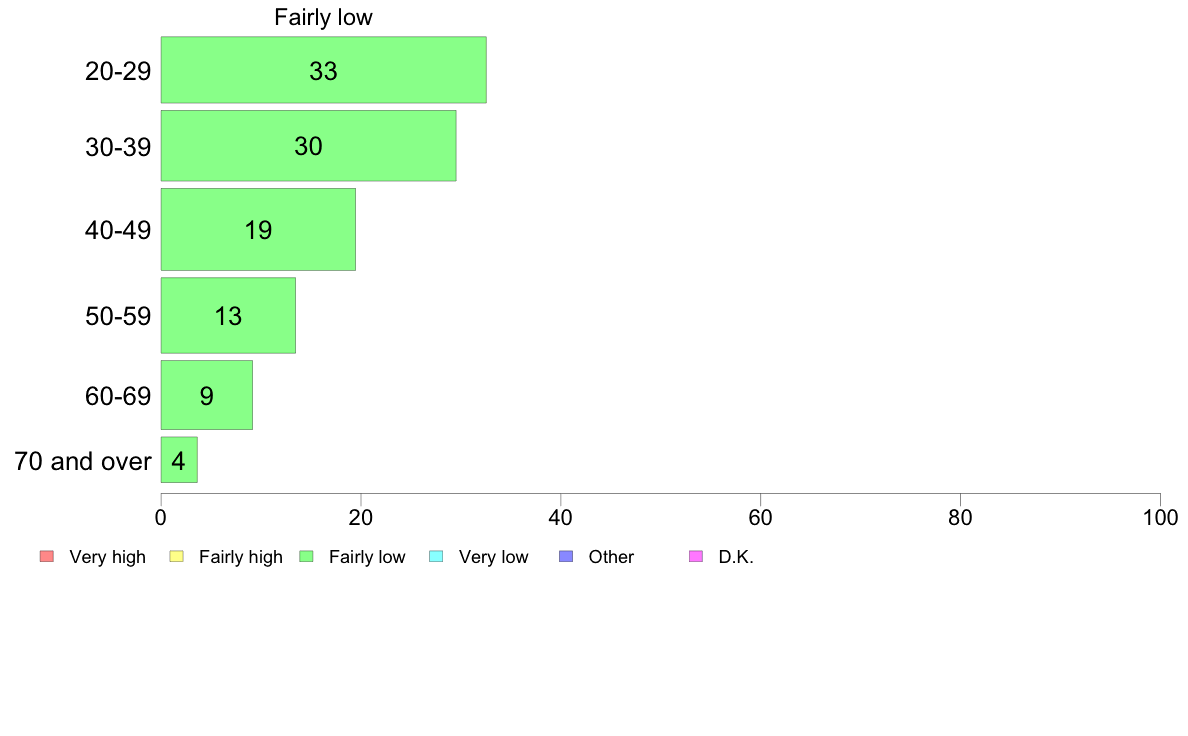
Task: Select the 30-39 bar showing 30
Action: point(308,146)
